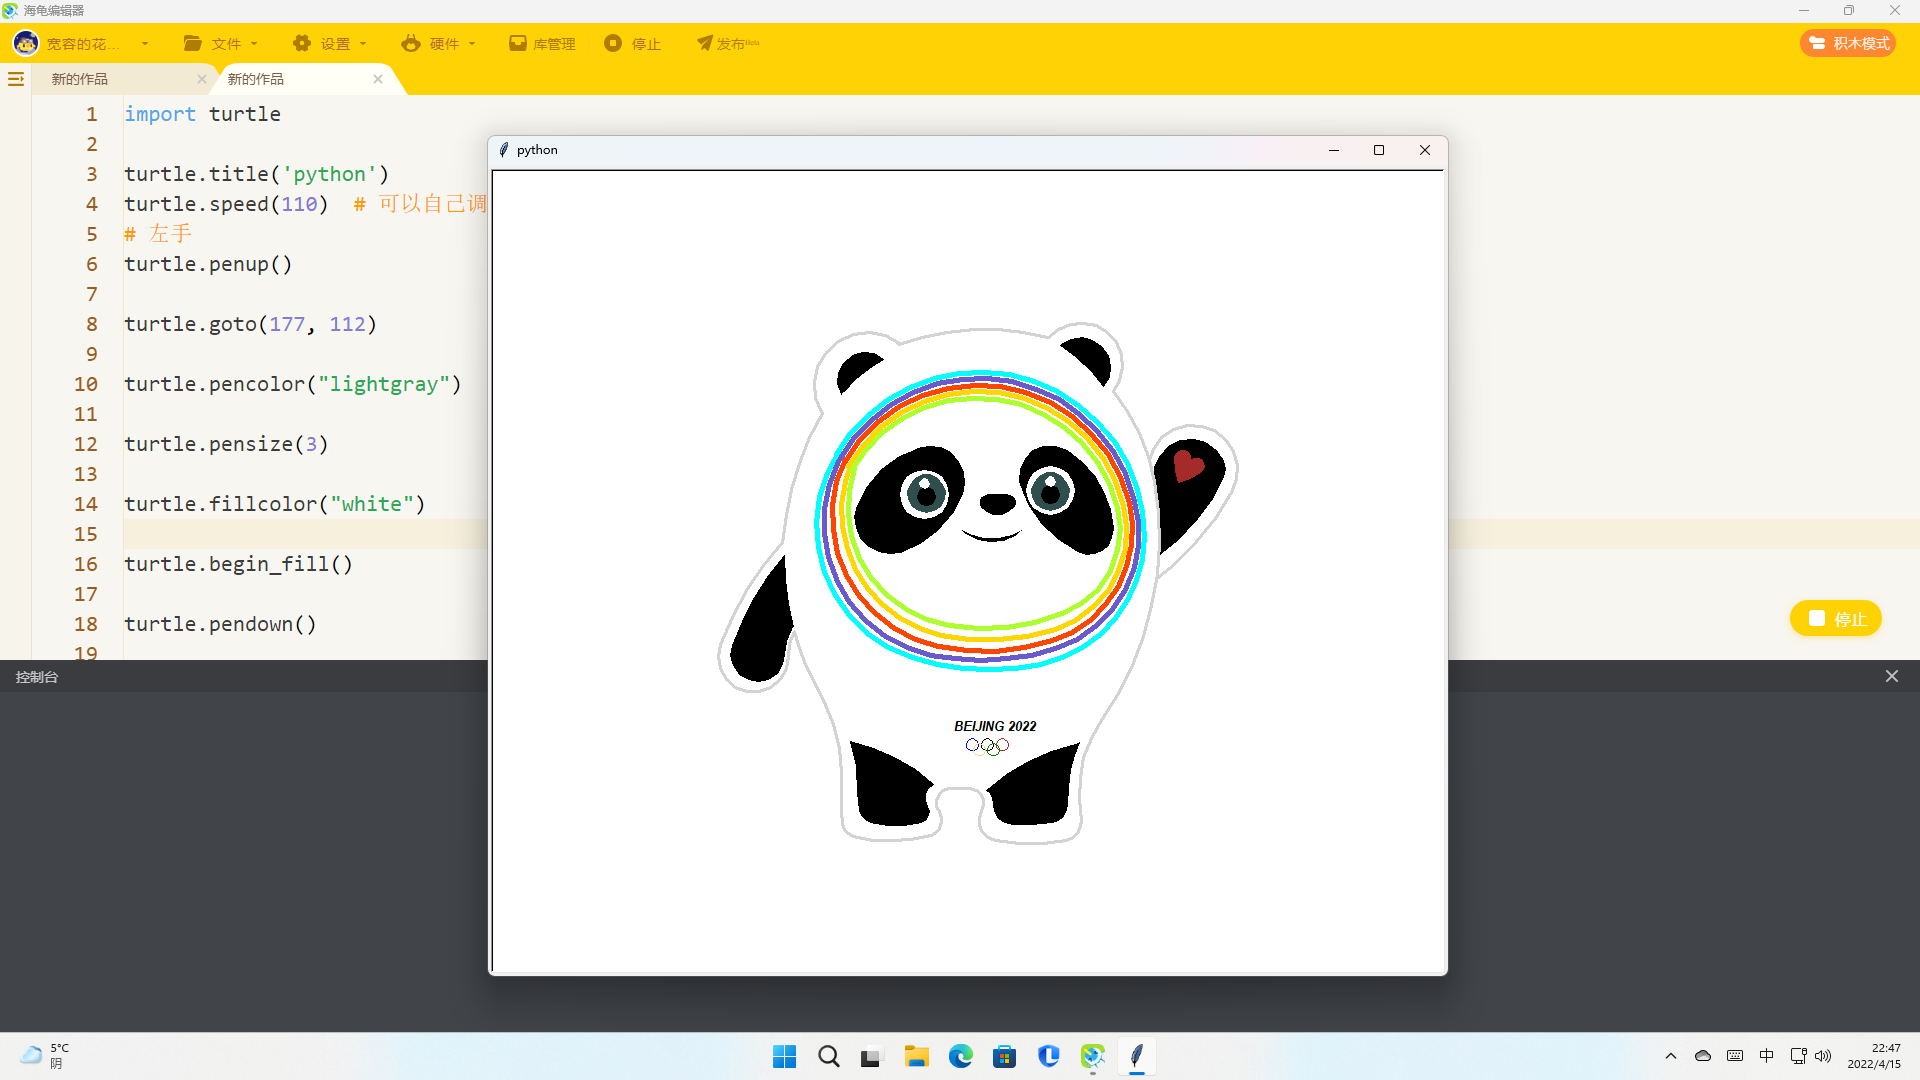
Task: Close the second 新的作品 tab
Action: tap(378, 79)
